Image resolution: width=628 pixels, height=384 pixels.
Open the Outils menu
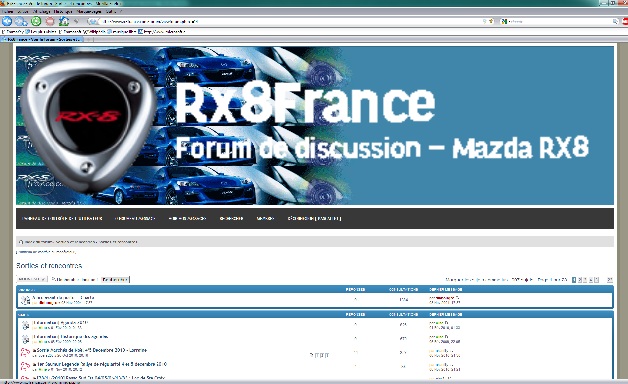tap(111, 12)
